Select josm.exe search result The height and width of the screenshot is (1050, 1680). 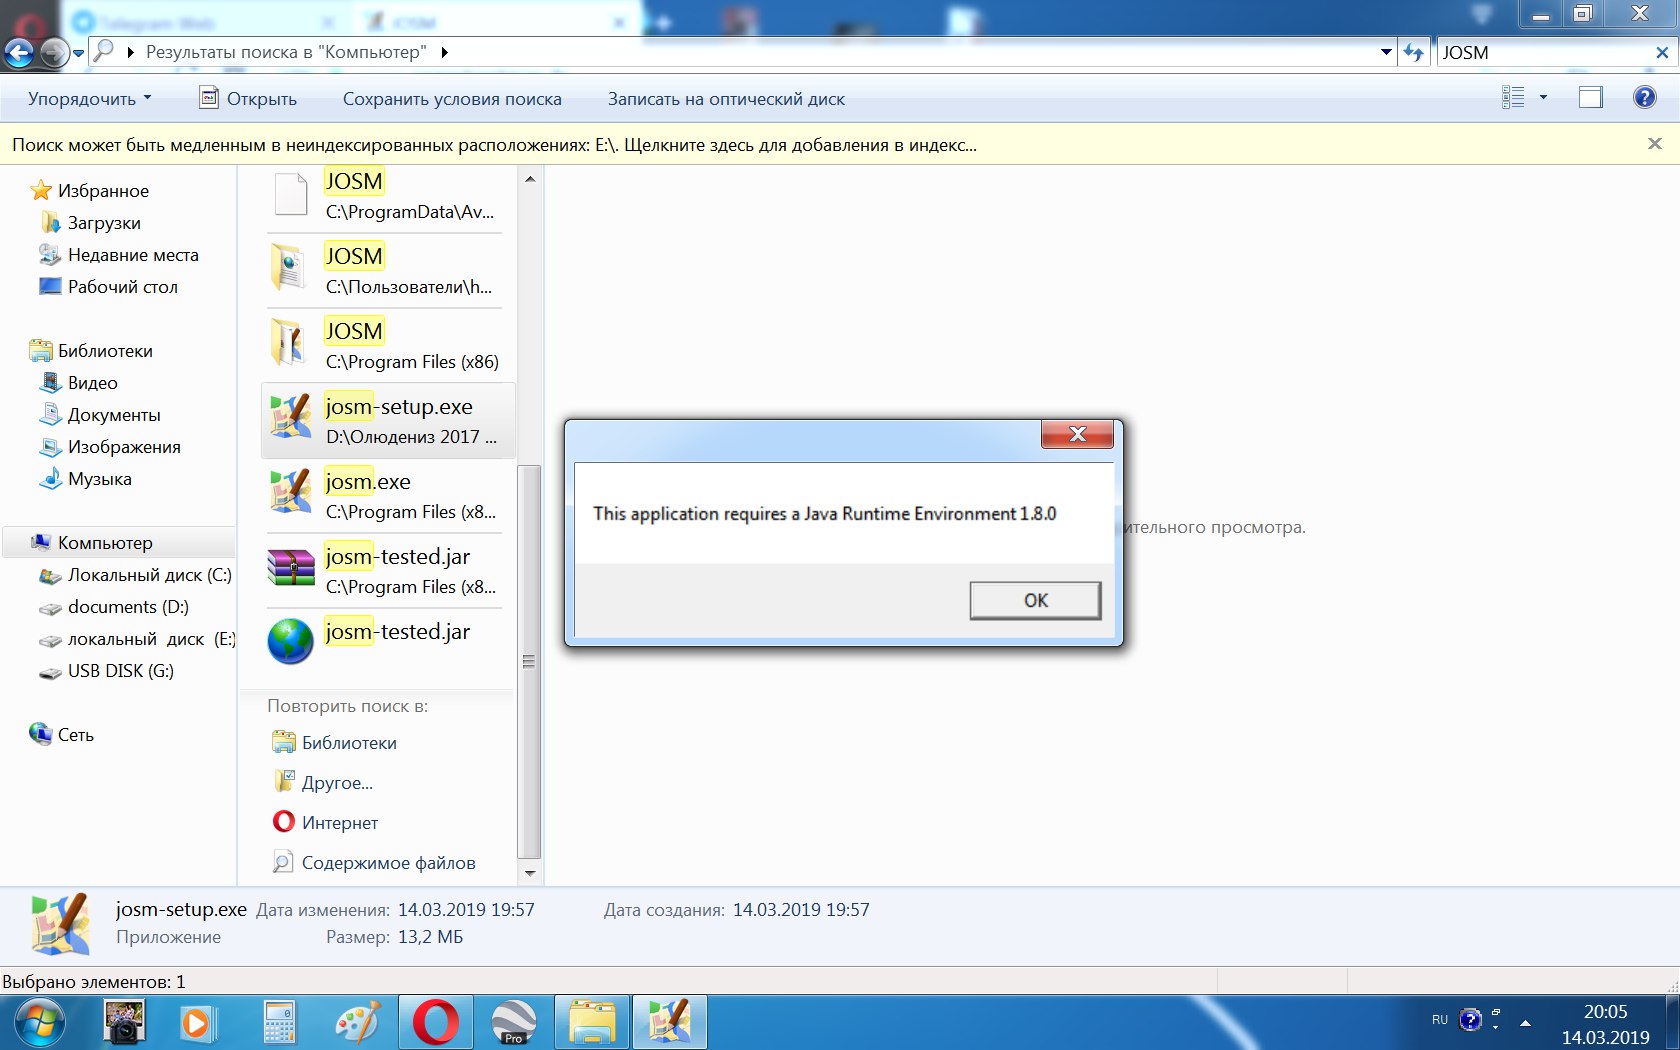point(388,496)
